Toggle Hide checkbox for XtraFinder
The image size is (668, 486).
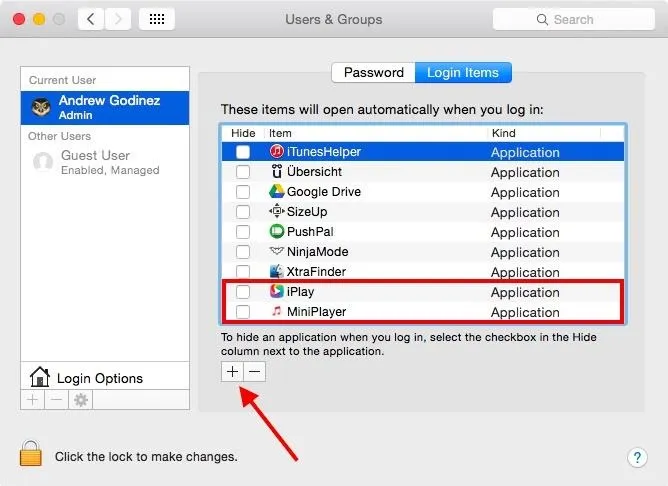(243, 272)
